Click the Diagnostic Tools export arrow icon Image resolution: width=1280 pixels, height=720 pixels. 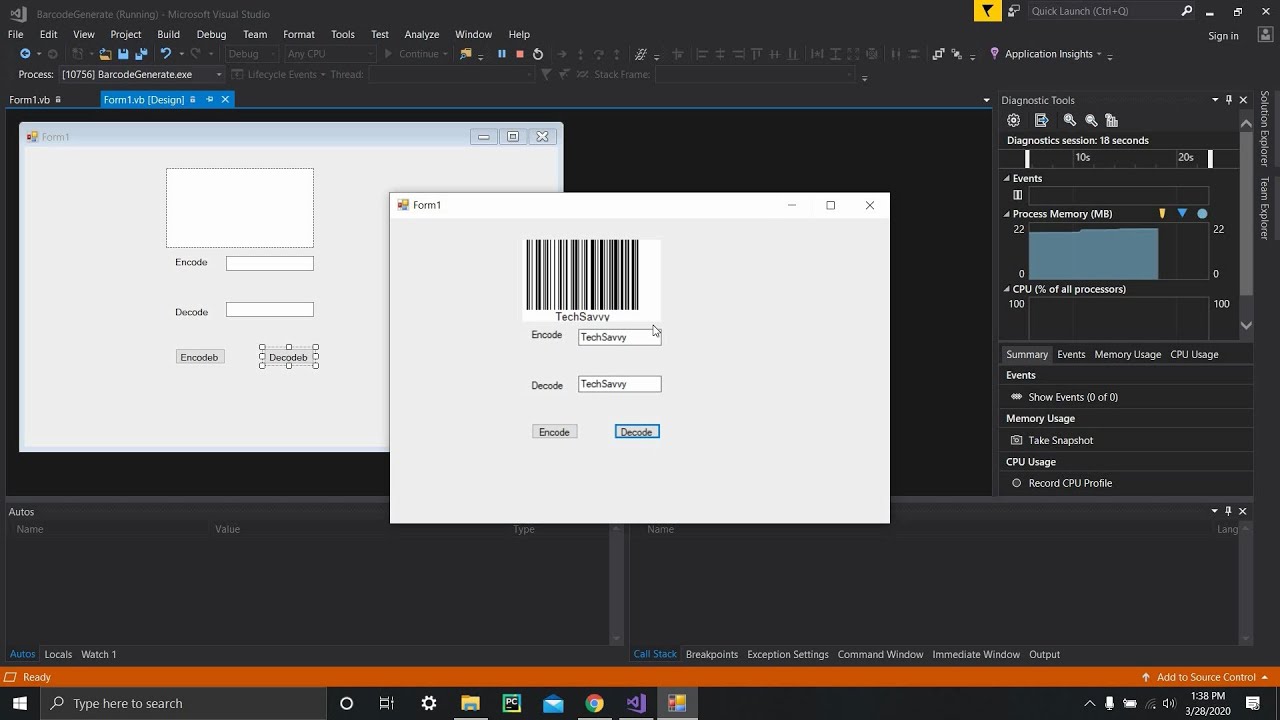click(1041, 120)
